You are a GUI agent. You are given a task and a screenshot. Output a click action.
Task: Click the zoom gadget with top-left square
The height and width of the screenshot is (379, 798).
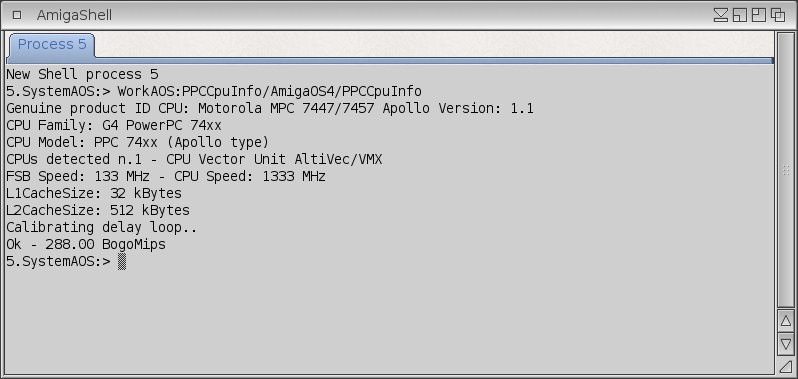759,15
